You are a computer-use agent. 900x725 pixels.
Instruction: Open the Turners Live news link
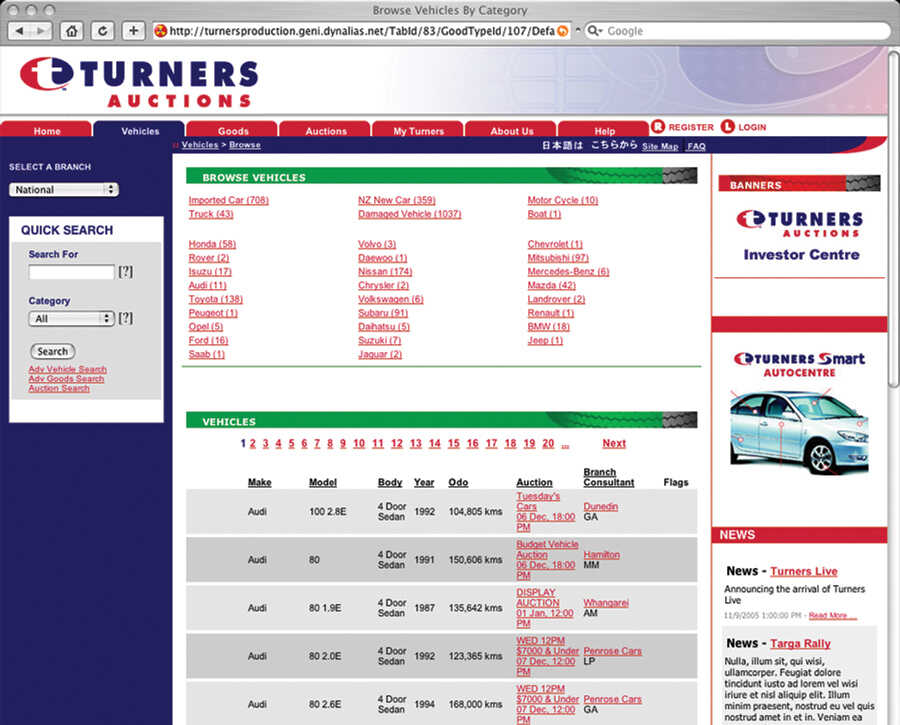coord(804,571)
